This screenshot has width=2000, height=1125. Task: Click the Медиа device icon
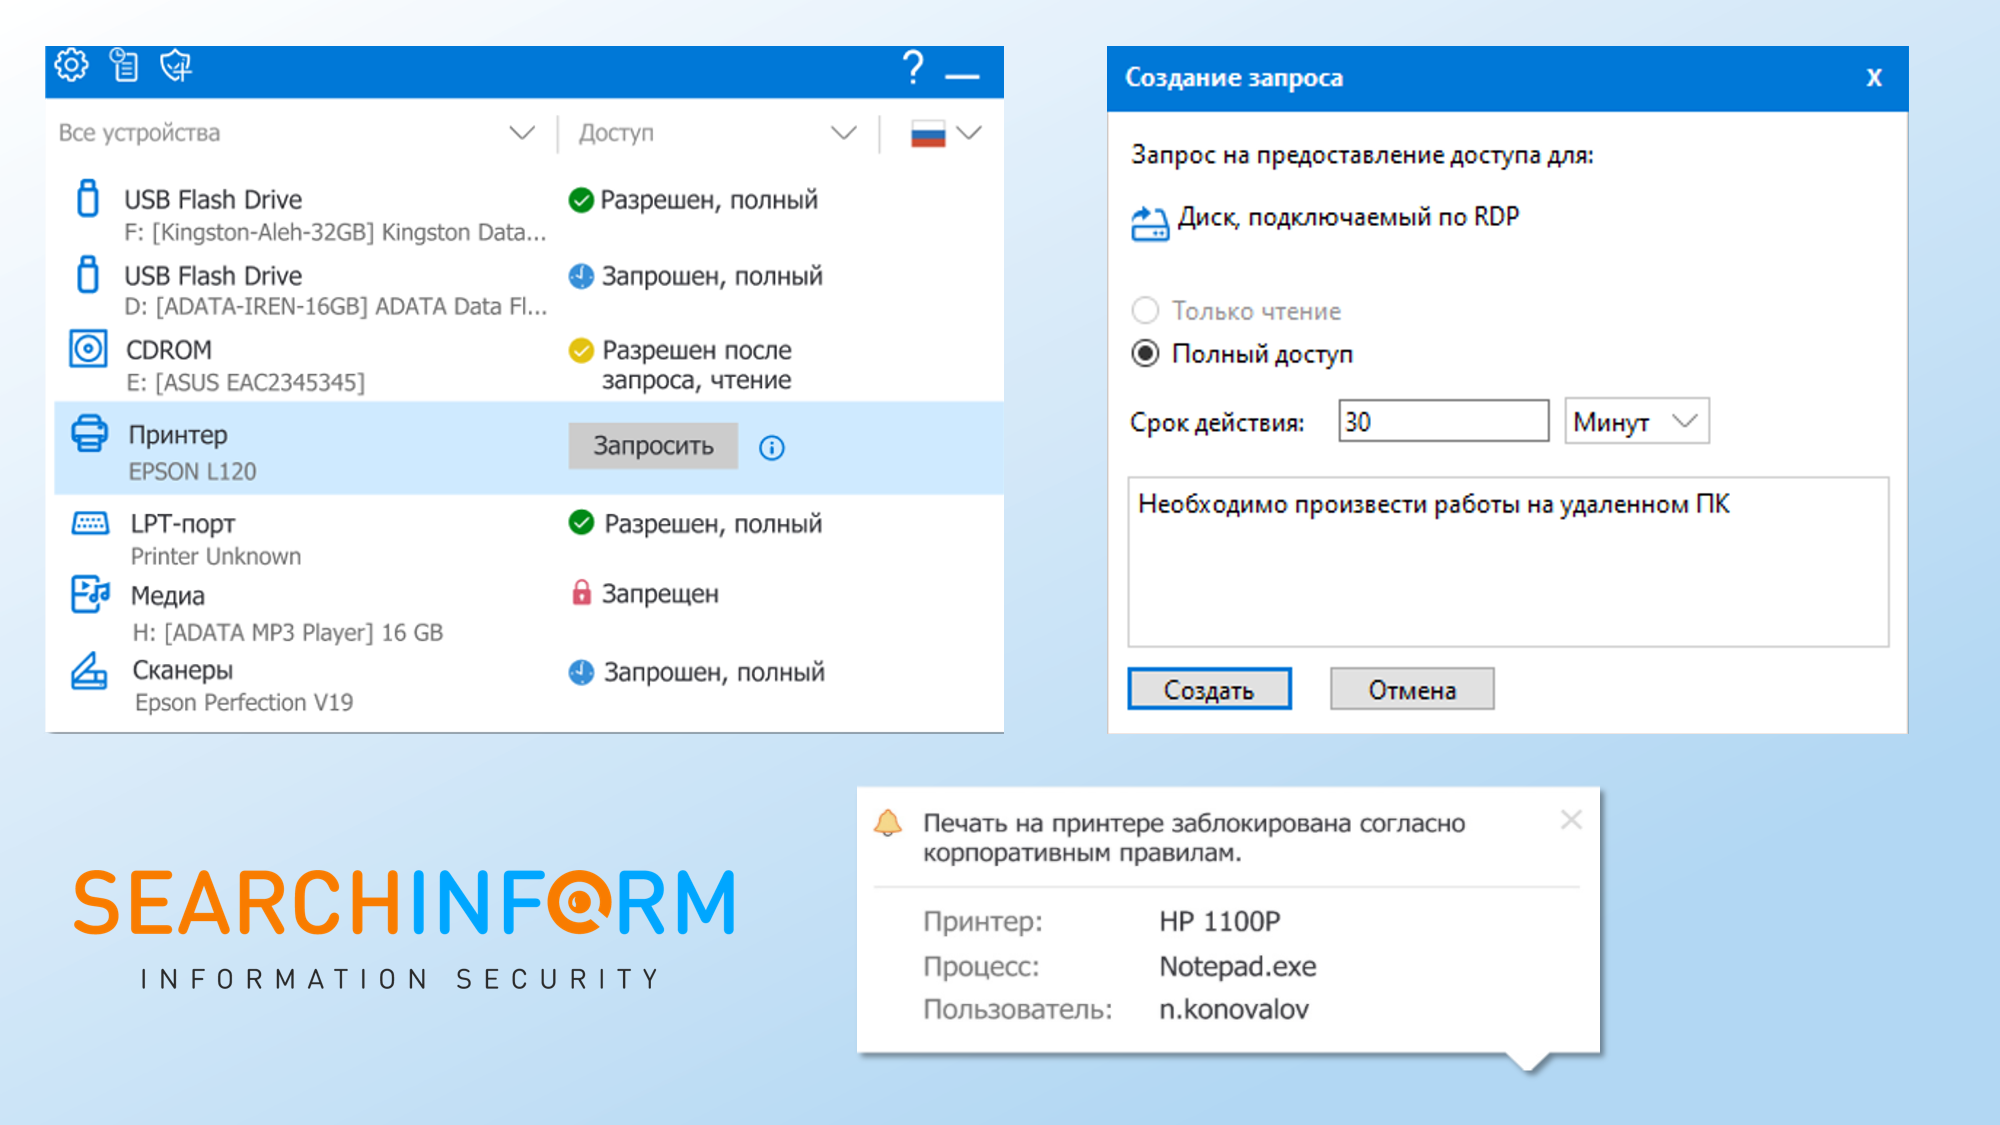[90, 594]
